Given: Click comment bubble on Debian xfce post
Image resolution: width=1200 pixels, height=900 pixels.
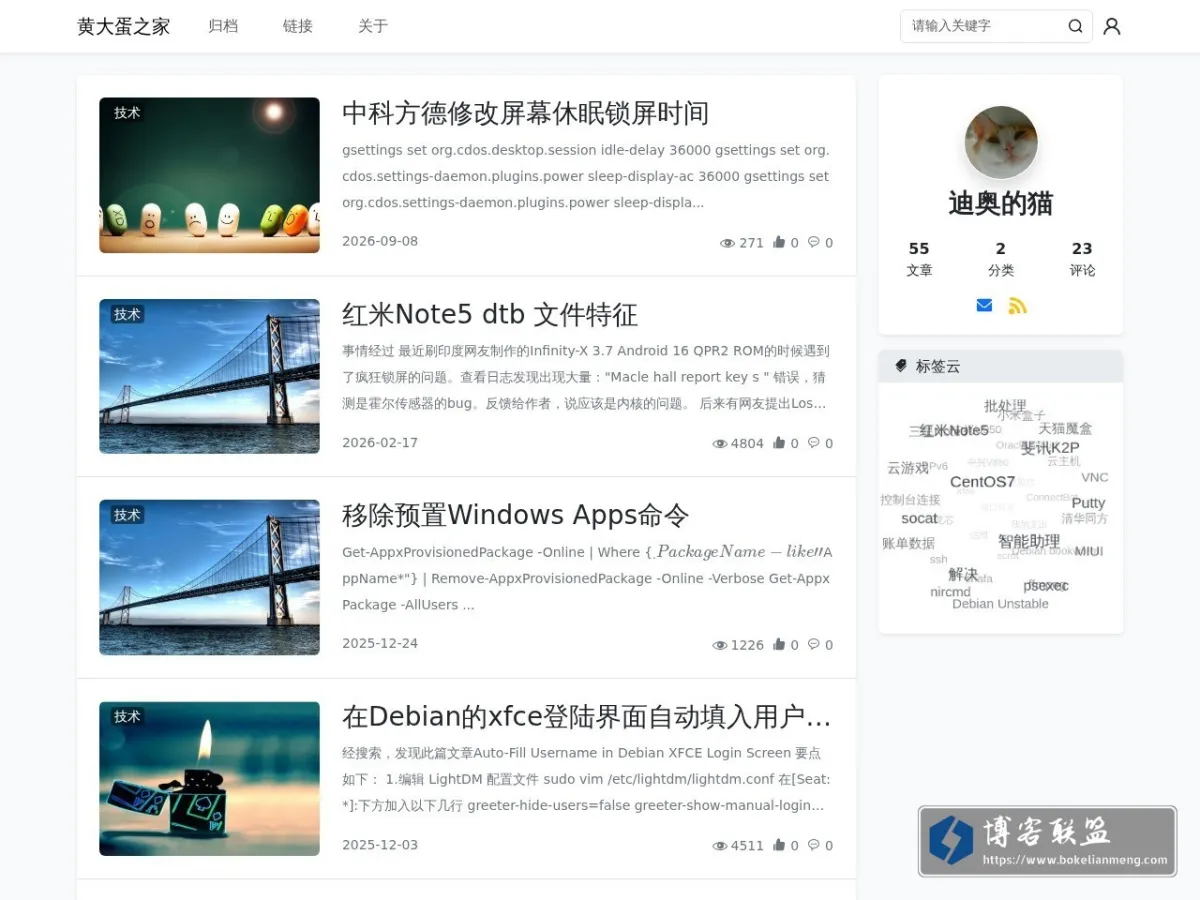Looking at the screenshot, I should point(813,845).
